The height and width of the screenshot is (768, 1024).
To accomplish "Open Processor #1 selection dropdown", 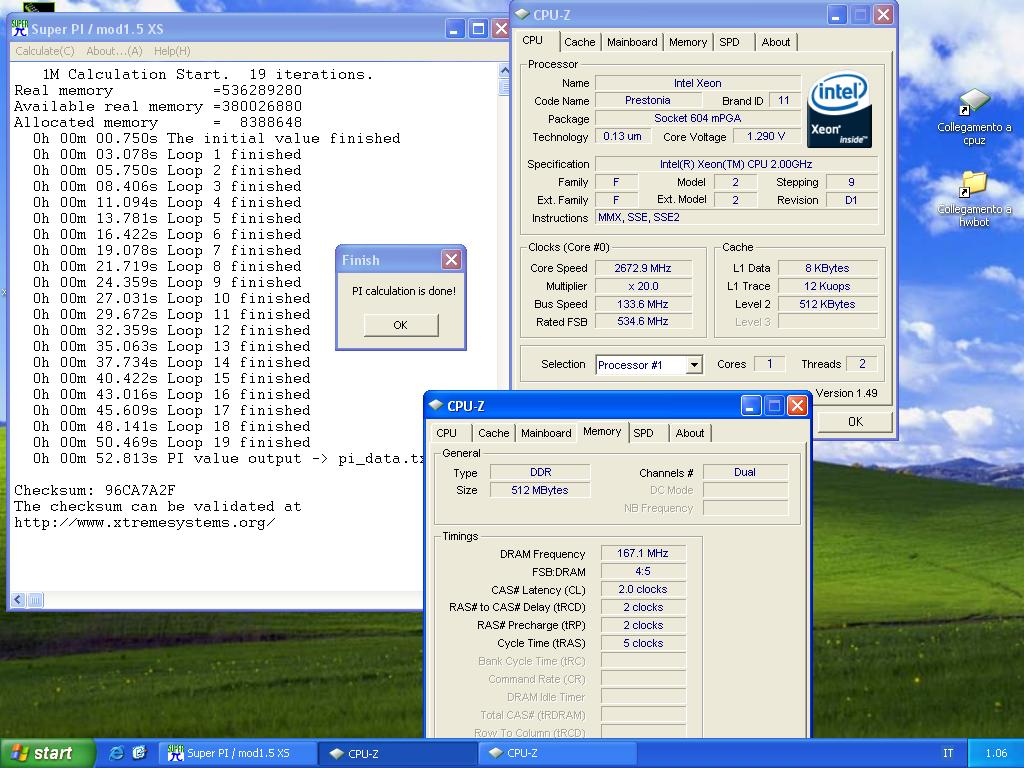I will tap(694, 365).
